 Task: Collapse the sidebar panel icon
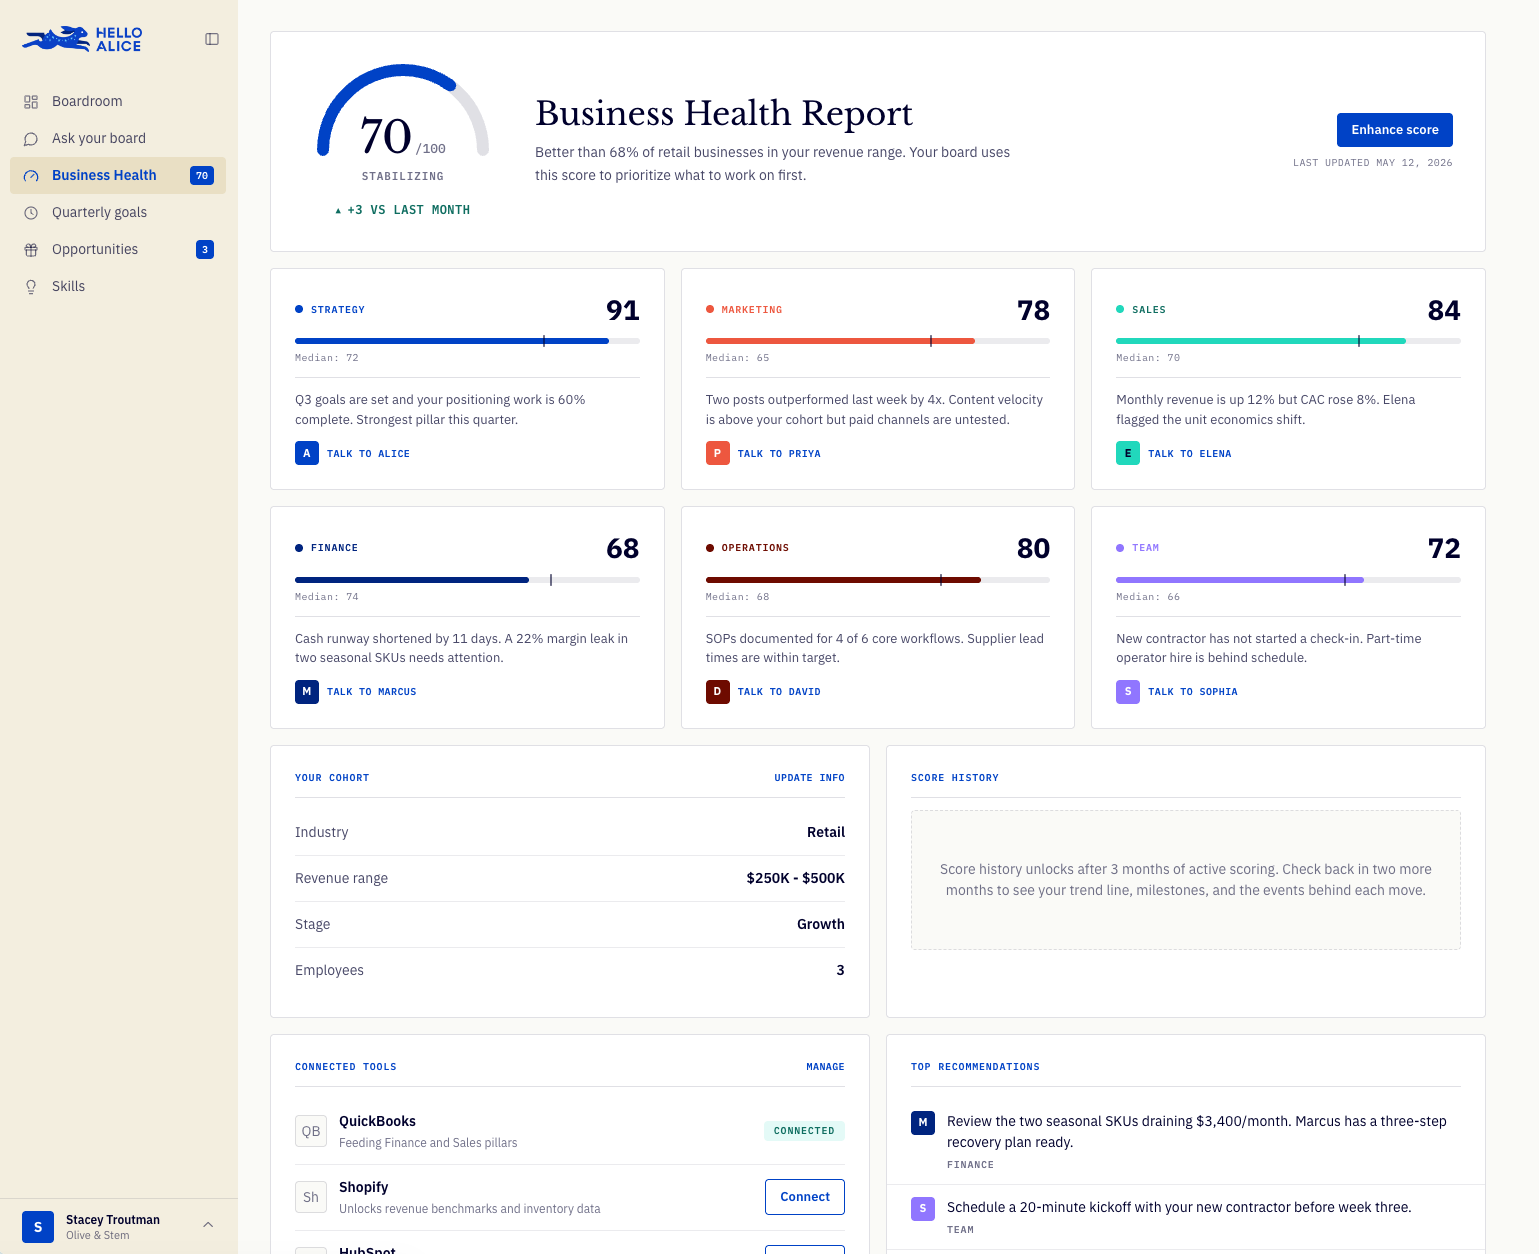click(x=212, y=39)
